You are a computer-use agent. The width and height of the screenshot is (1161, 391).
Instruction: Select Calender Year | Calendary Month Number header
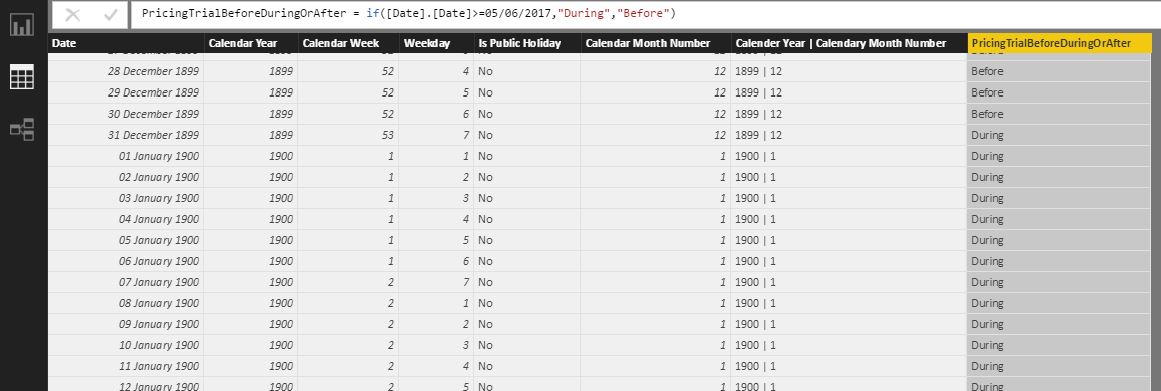[x=849, y=43]
